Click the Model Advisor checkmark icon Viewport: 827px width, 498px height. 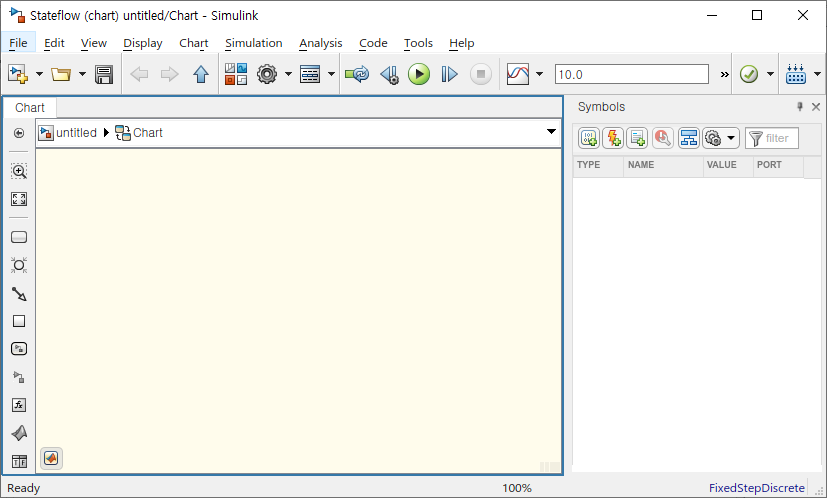749,74
